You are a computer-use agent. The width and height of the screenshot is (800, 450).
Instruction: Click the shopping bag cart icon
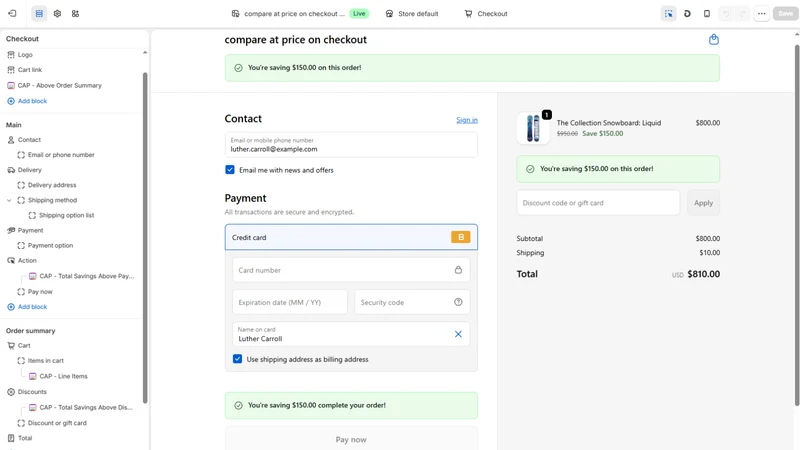(714, 39)
